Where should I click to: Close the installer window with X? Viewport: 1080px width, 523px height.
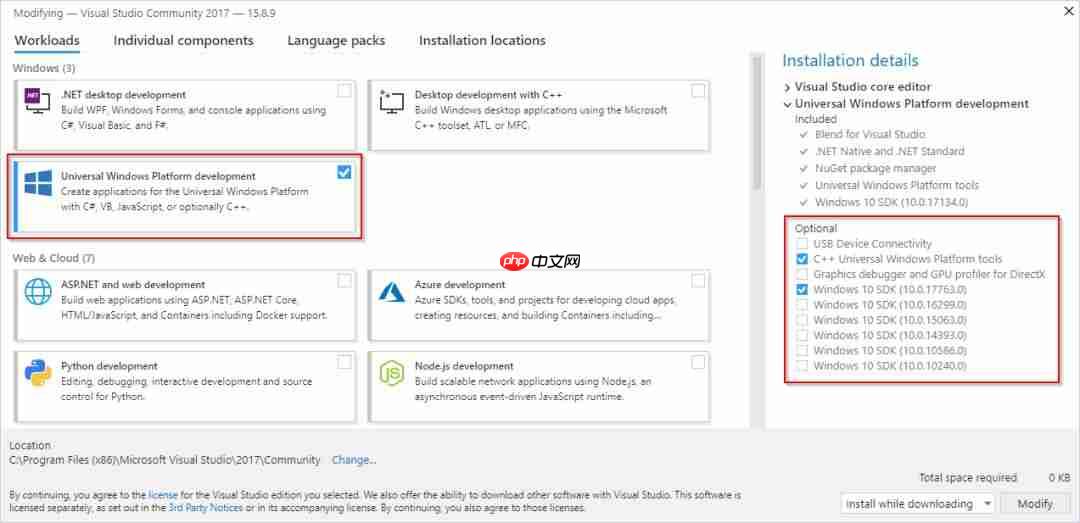pos(1070,9)
